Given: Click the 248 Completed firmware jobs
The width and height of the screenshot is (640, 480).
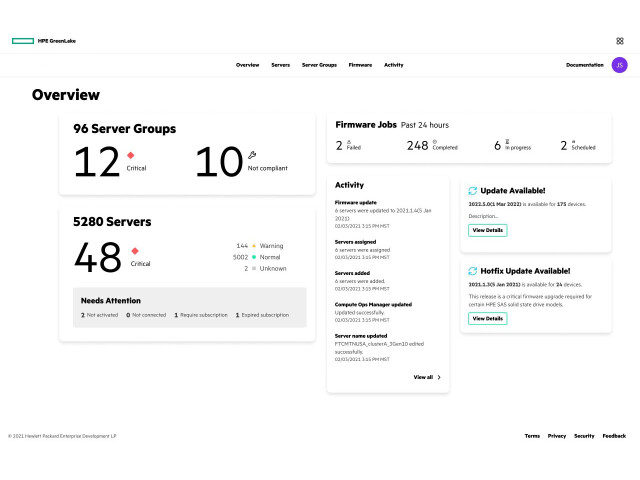Looking at the screenshot, I should click(x=432, y=145).
